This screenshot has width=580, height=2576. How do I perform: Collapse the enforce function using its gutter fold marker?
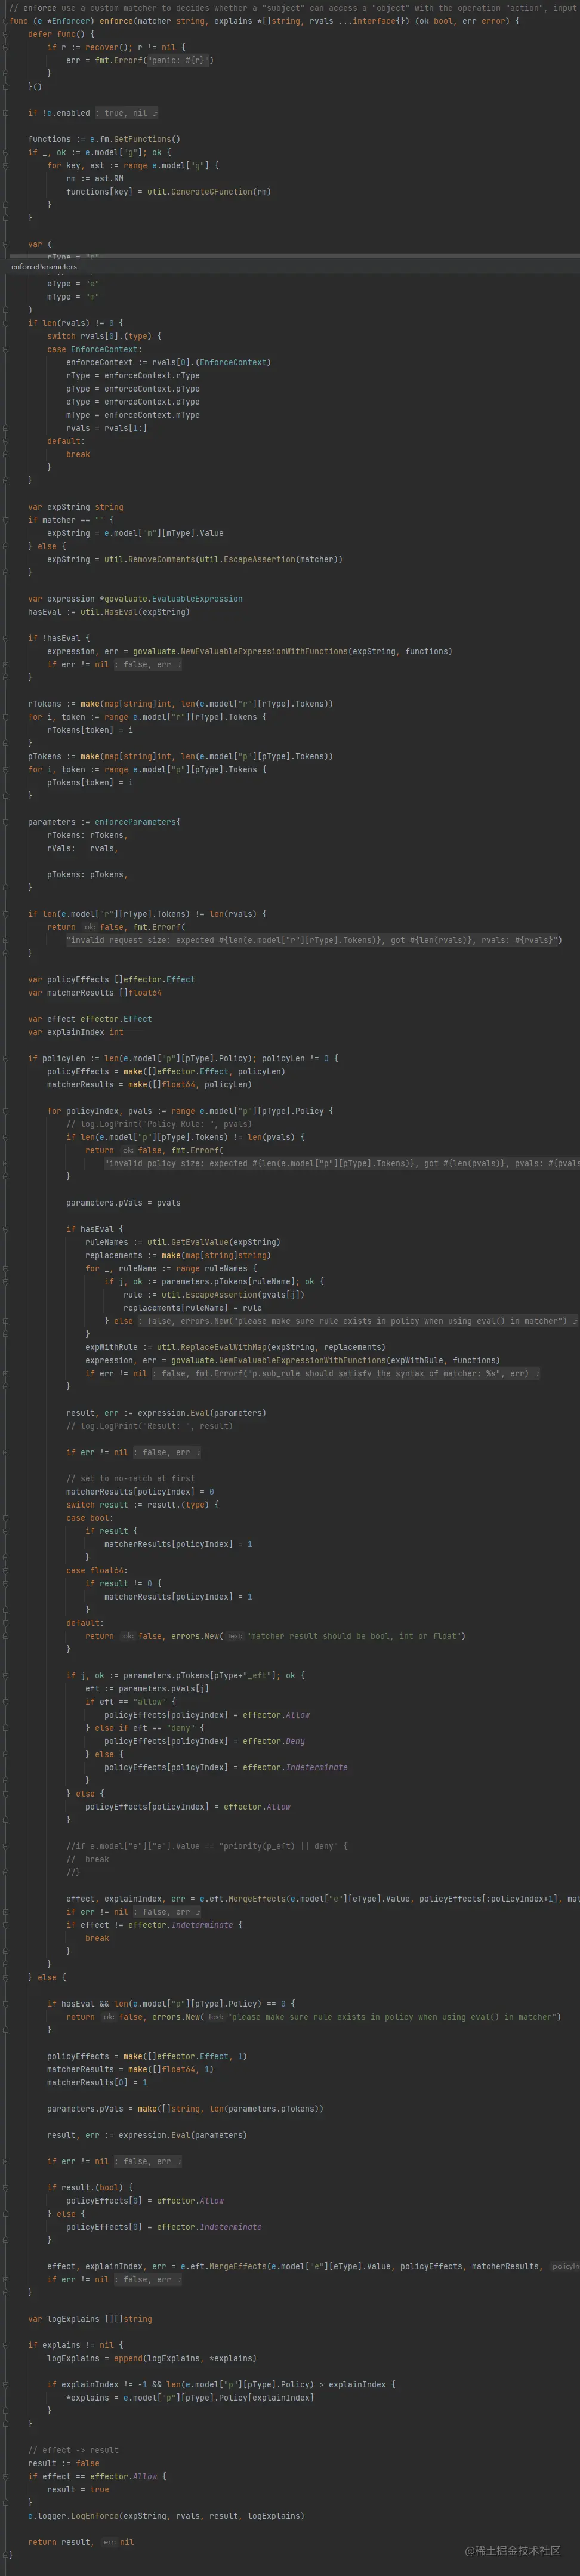(x=5, y=21)
